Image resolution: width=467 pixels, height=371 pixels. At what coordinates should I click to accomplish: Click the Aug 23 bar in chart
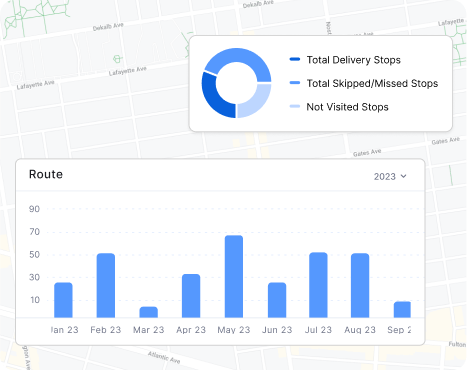click(360, 285)
